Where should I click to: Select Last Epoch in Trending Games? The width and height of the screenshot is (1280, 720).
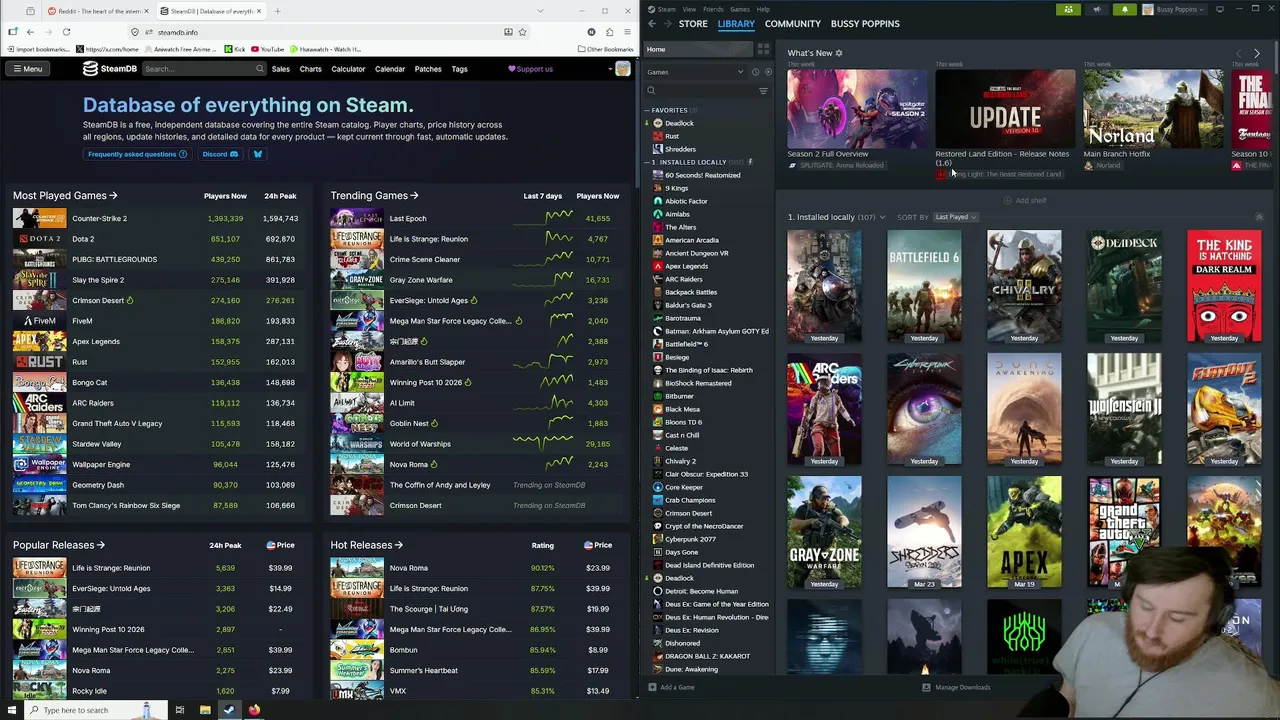click(408, 218)
